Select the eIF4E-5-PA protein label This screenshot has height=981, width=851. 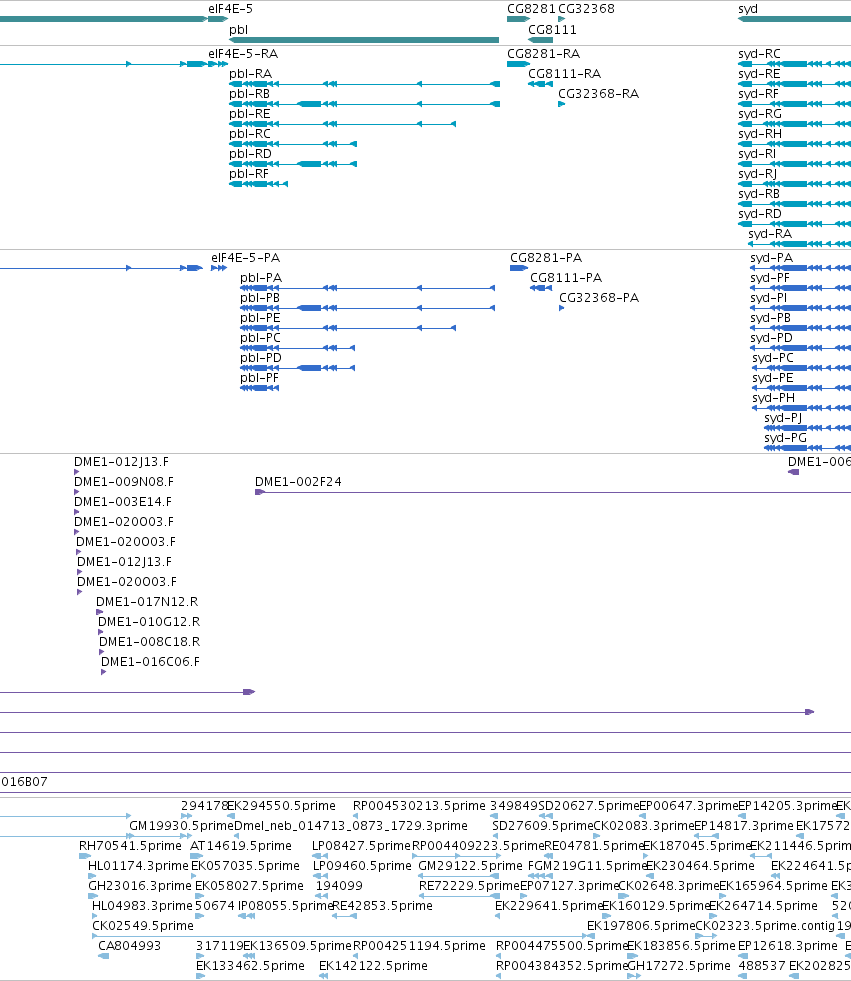pos(246,258)
